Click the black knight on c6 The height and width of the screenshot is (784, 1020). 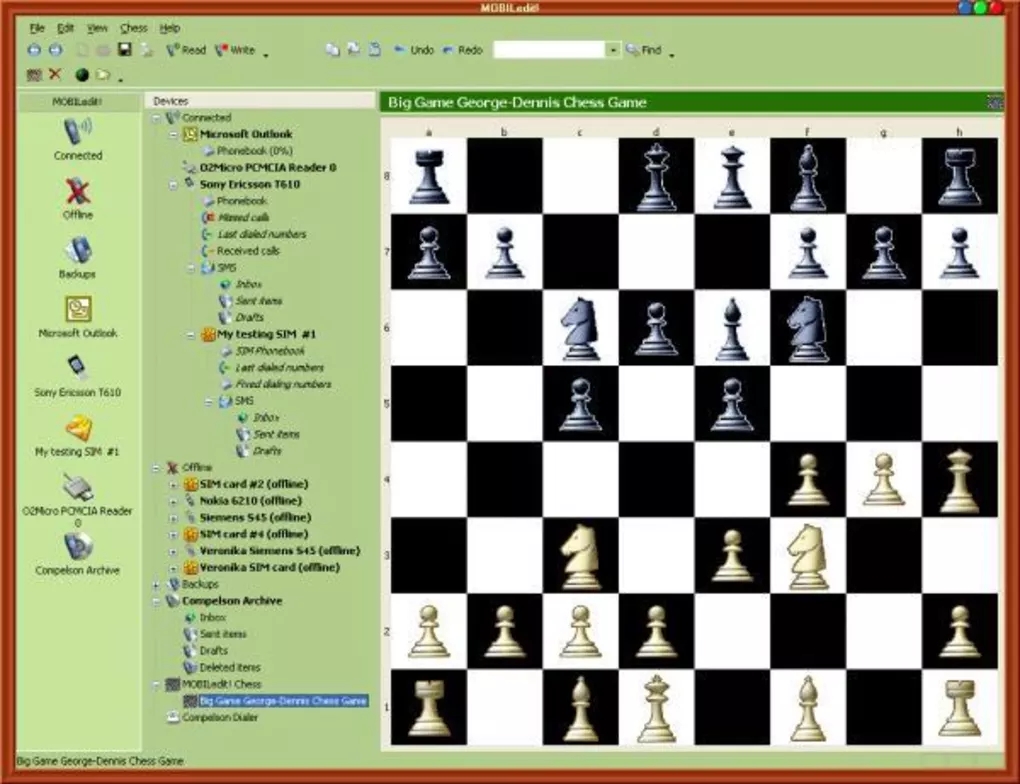tap(580, 325)
